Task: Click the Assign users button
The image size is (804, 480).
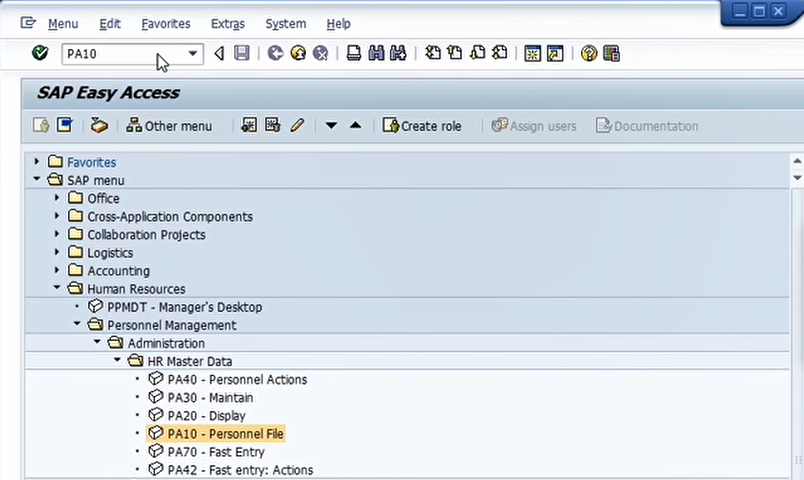Action: (534, 126)
